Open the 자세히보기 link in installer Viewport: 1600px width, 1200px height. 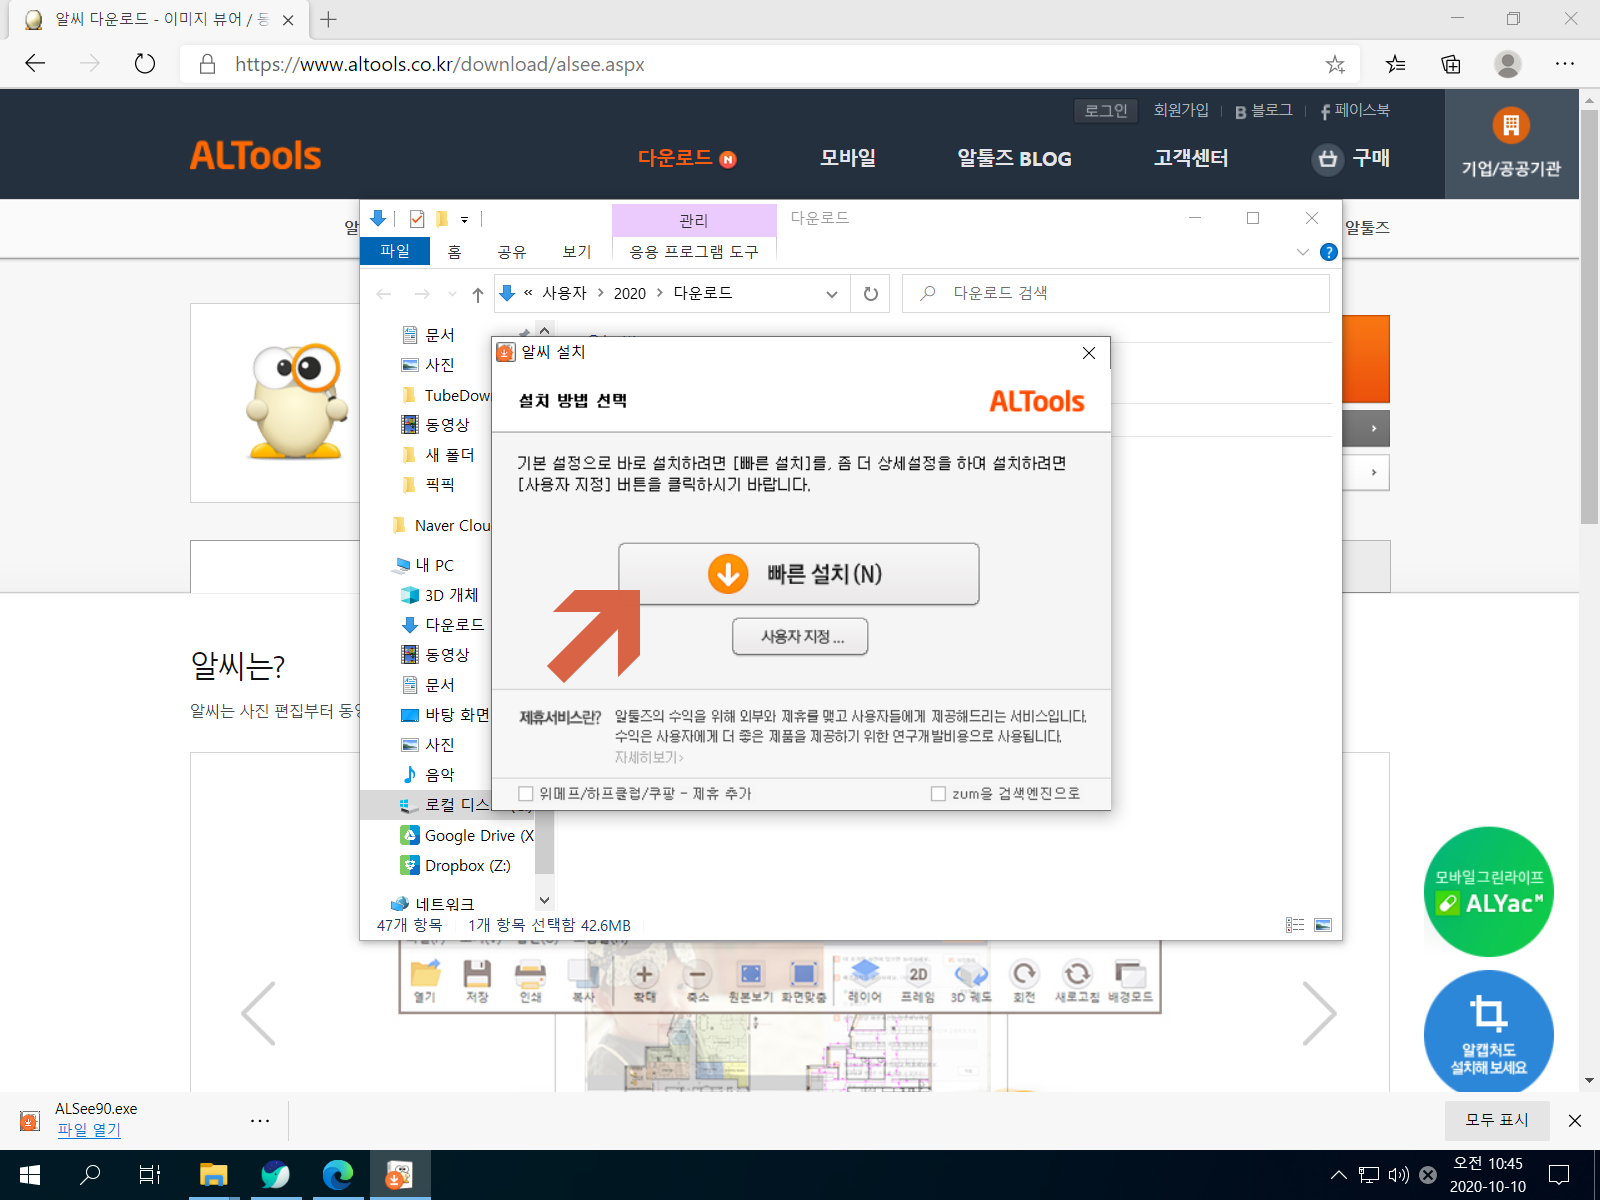coord(649,757)
